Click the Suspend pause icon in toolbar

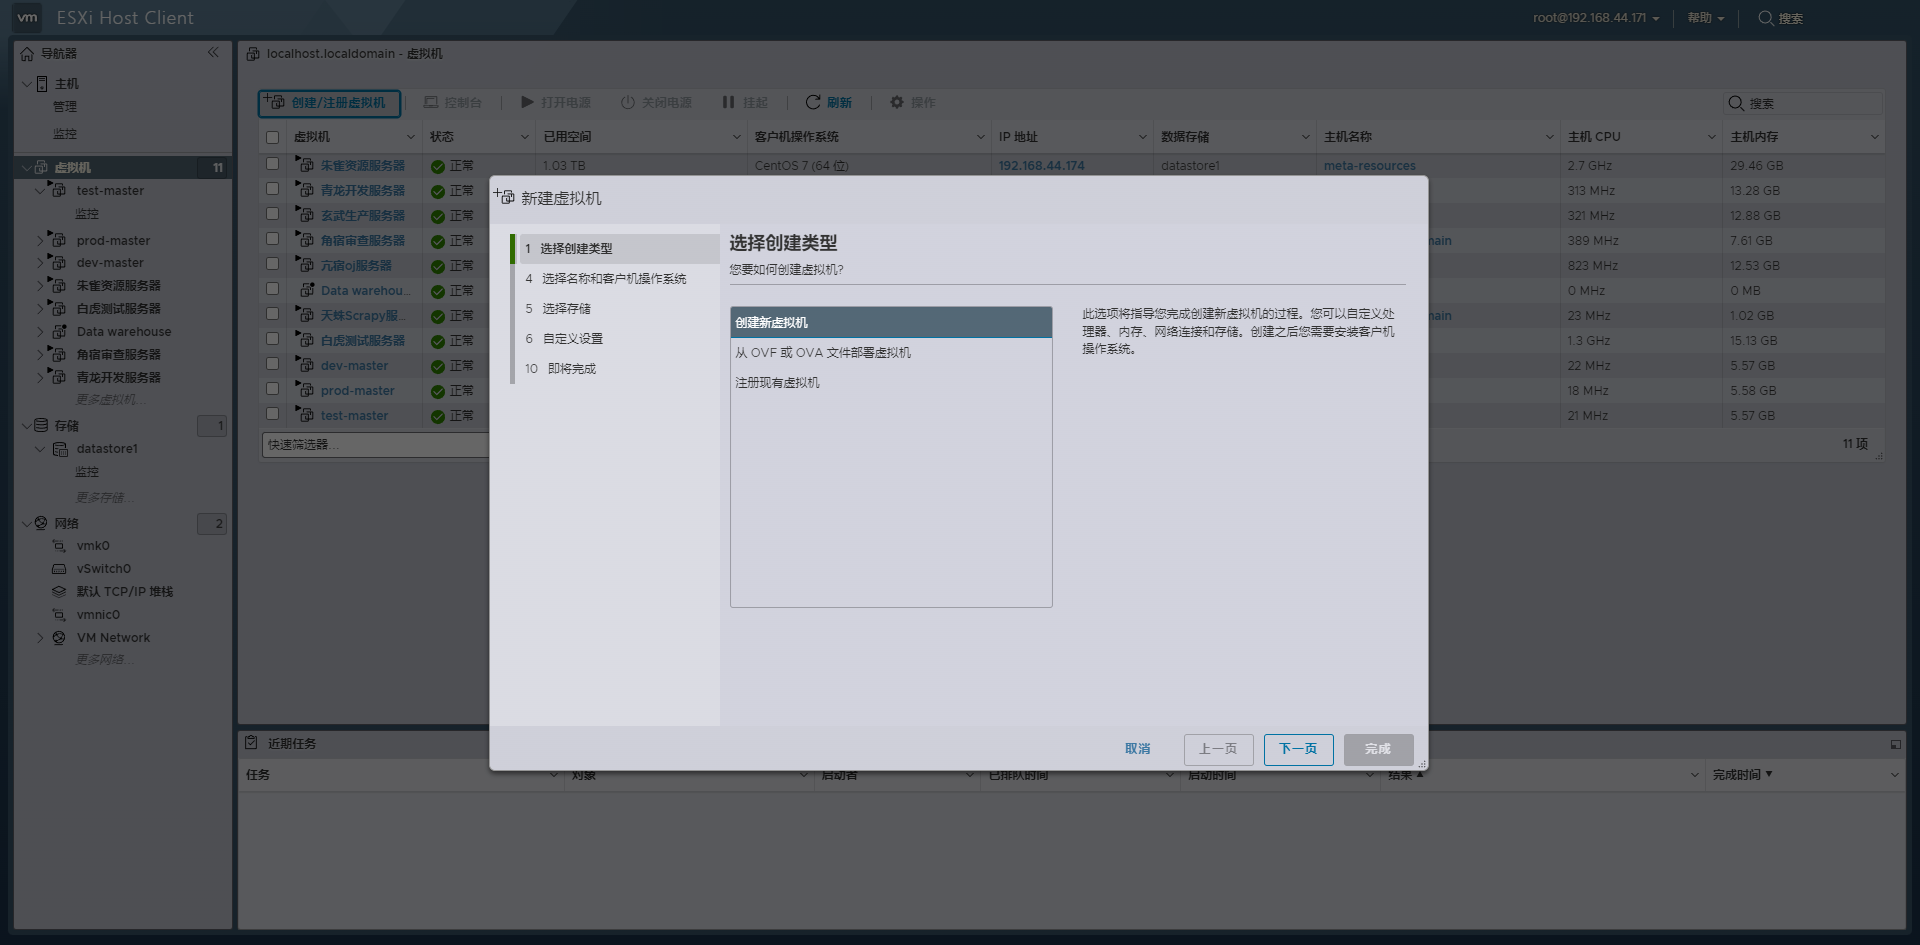[728, 102]
